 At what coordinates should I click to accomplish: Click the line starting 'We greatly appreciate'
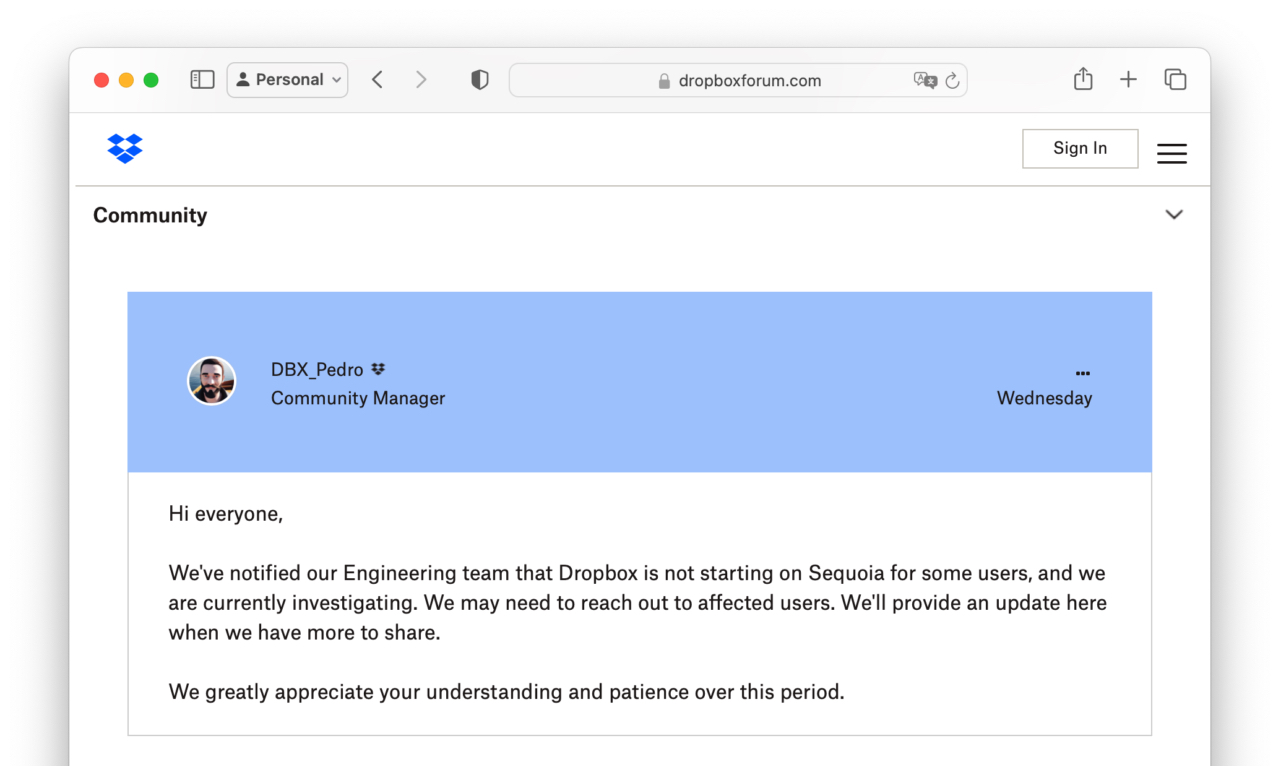tap(506, 692)
